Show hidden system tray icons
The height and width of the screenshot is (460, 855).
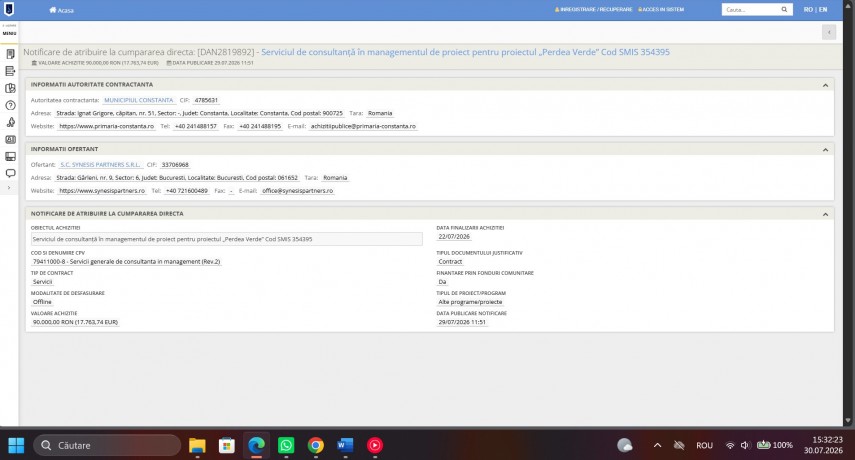click(658, 445)
